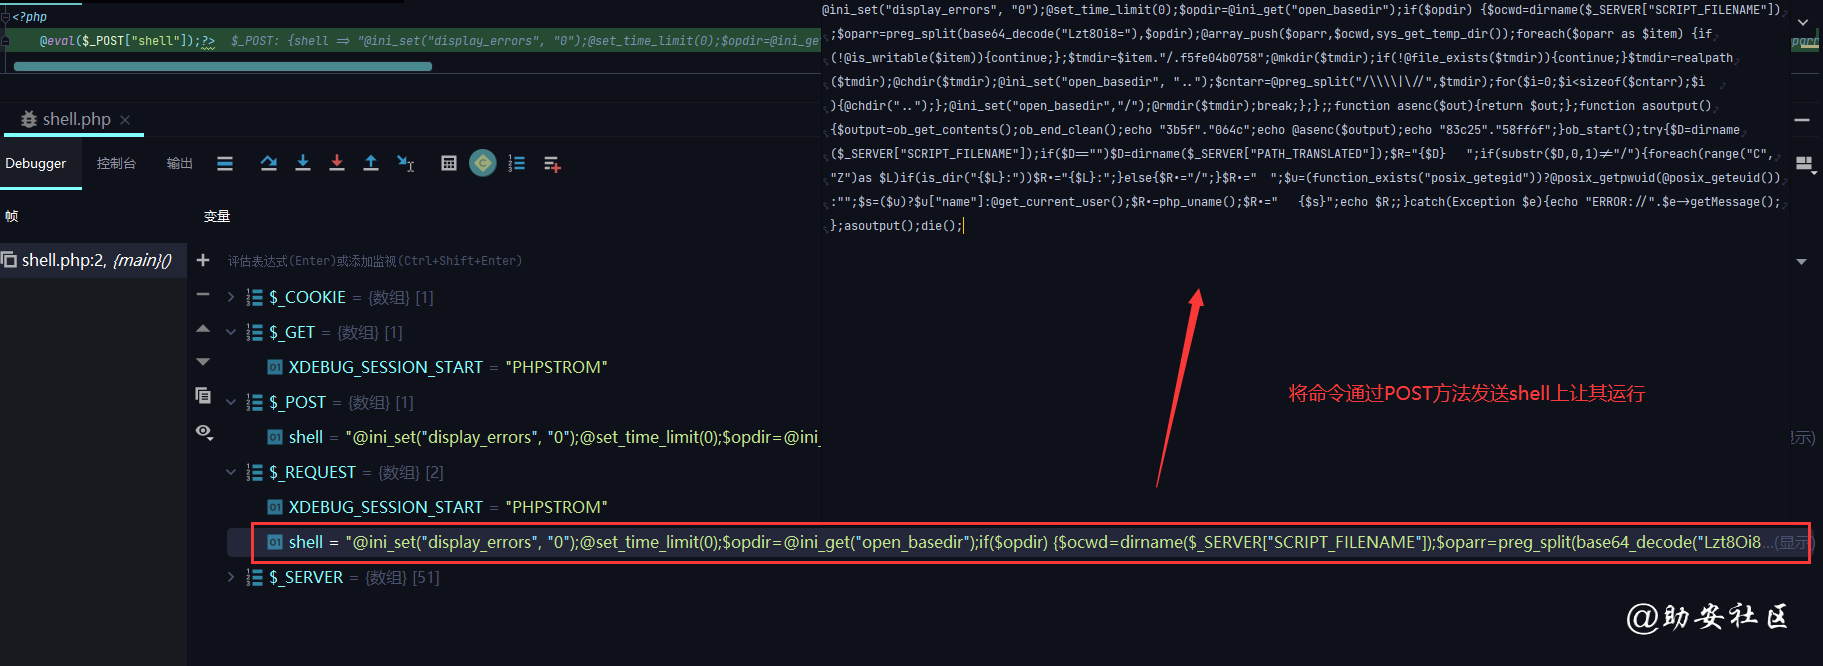Click the $_POST array type icon
Viewport: 1823px width, 666px height.
point(255,402)
